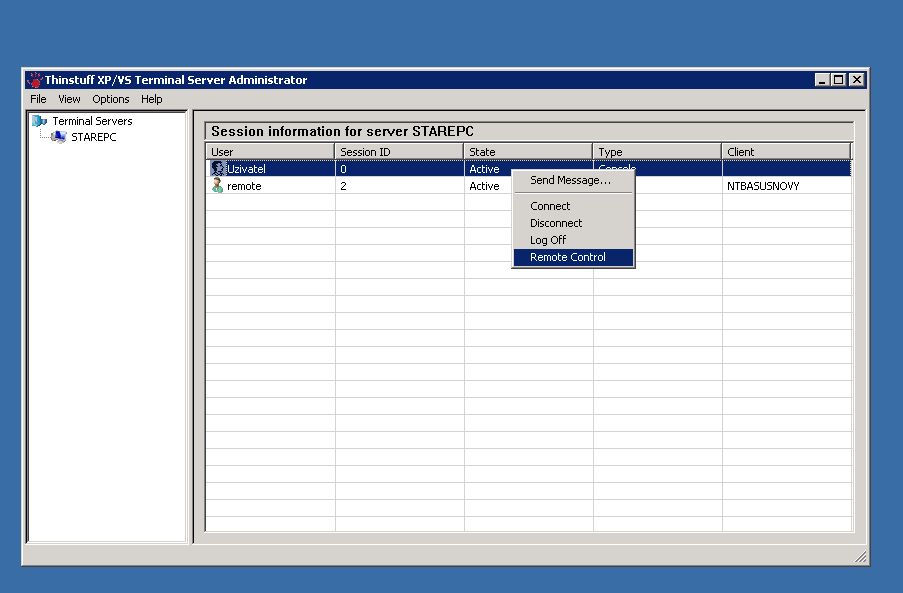Open the View menu

[69, 99]
